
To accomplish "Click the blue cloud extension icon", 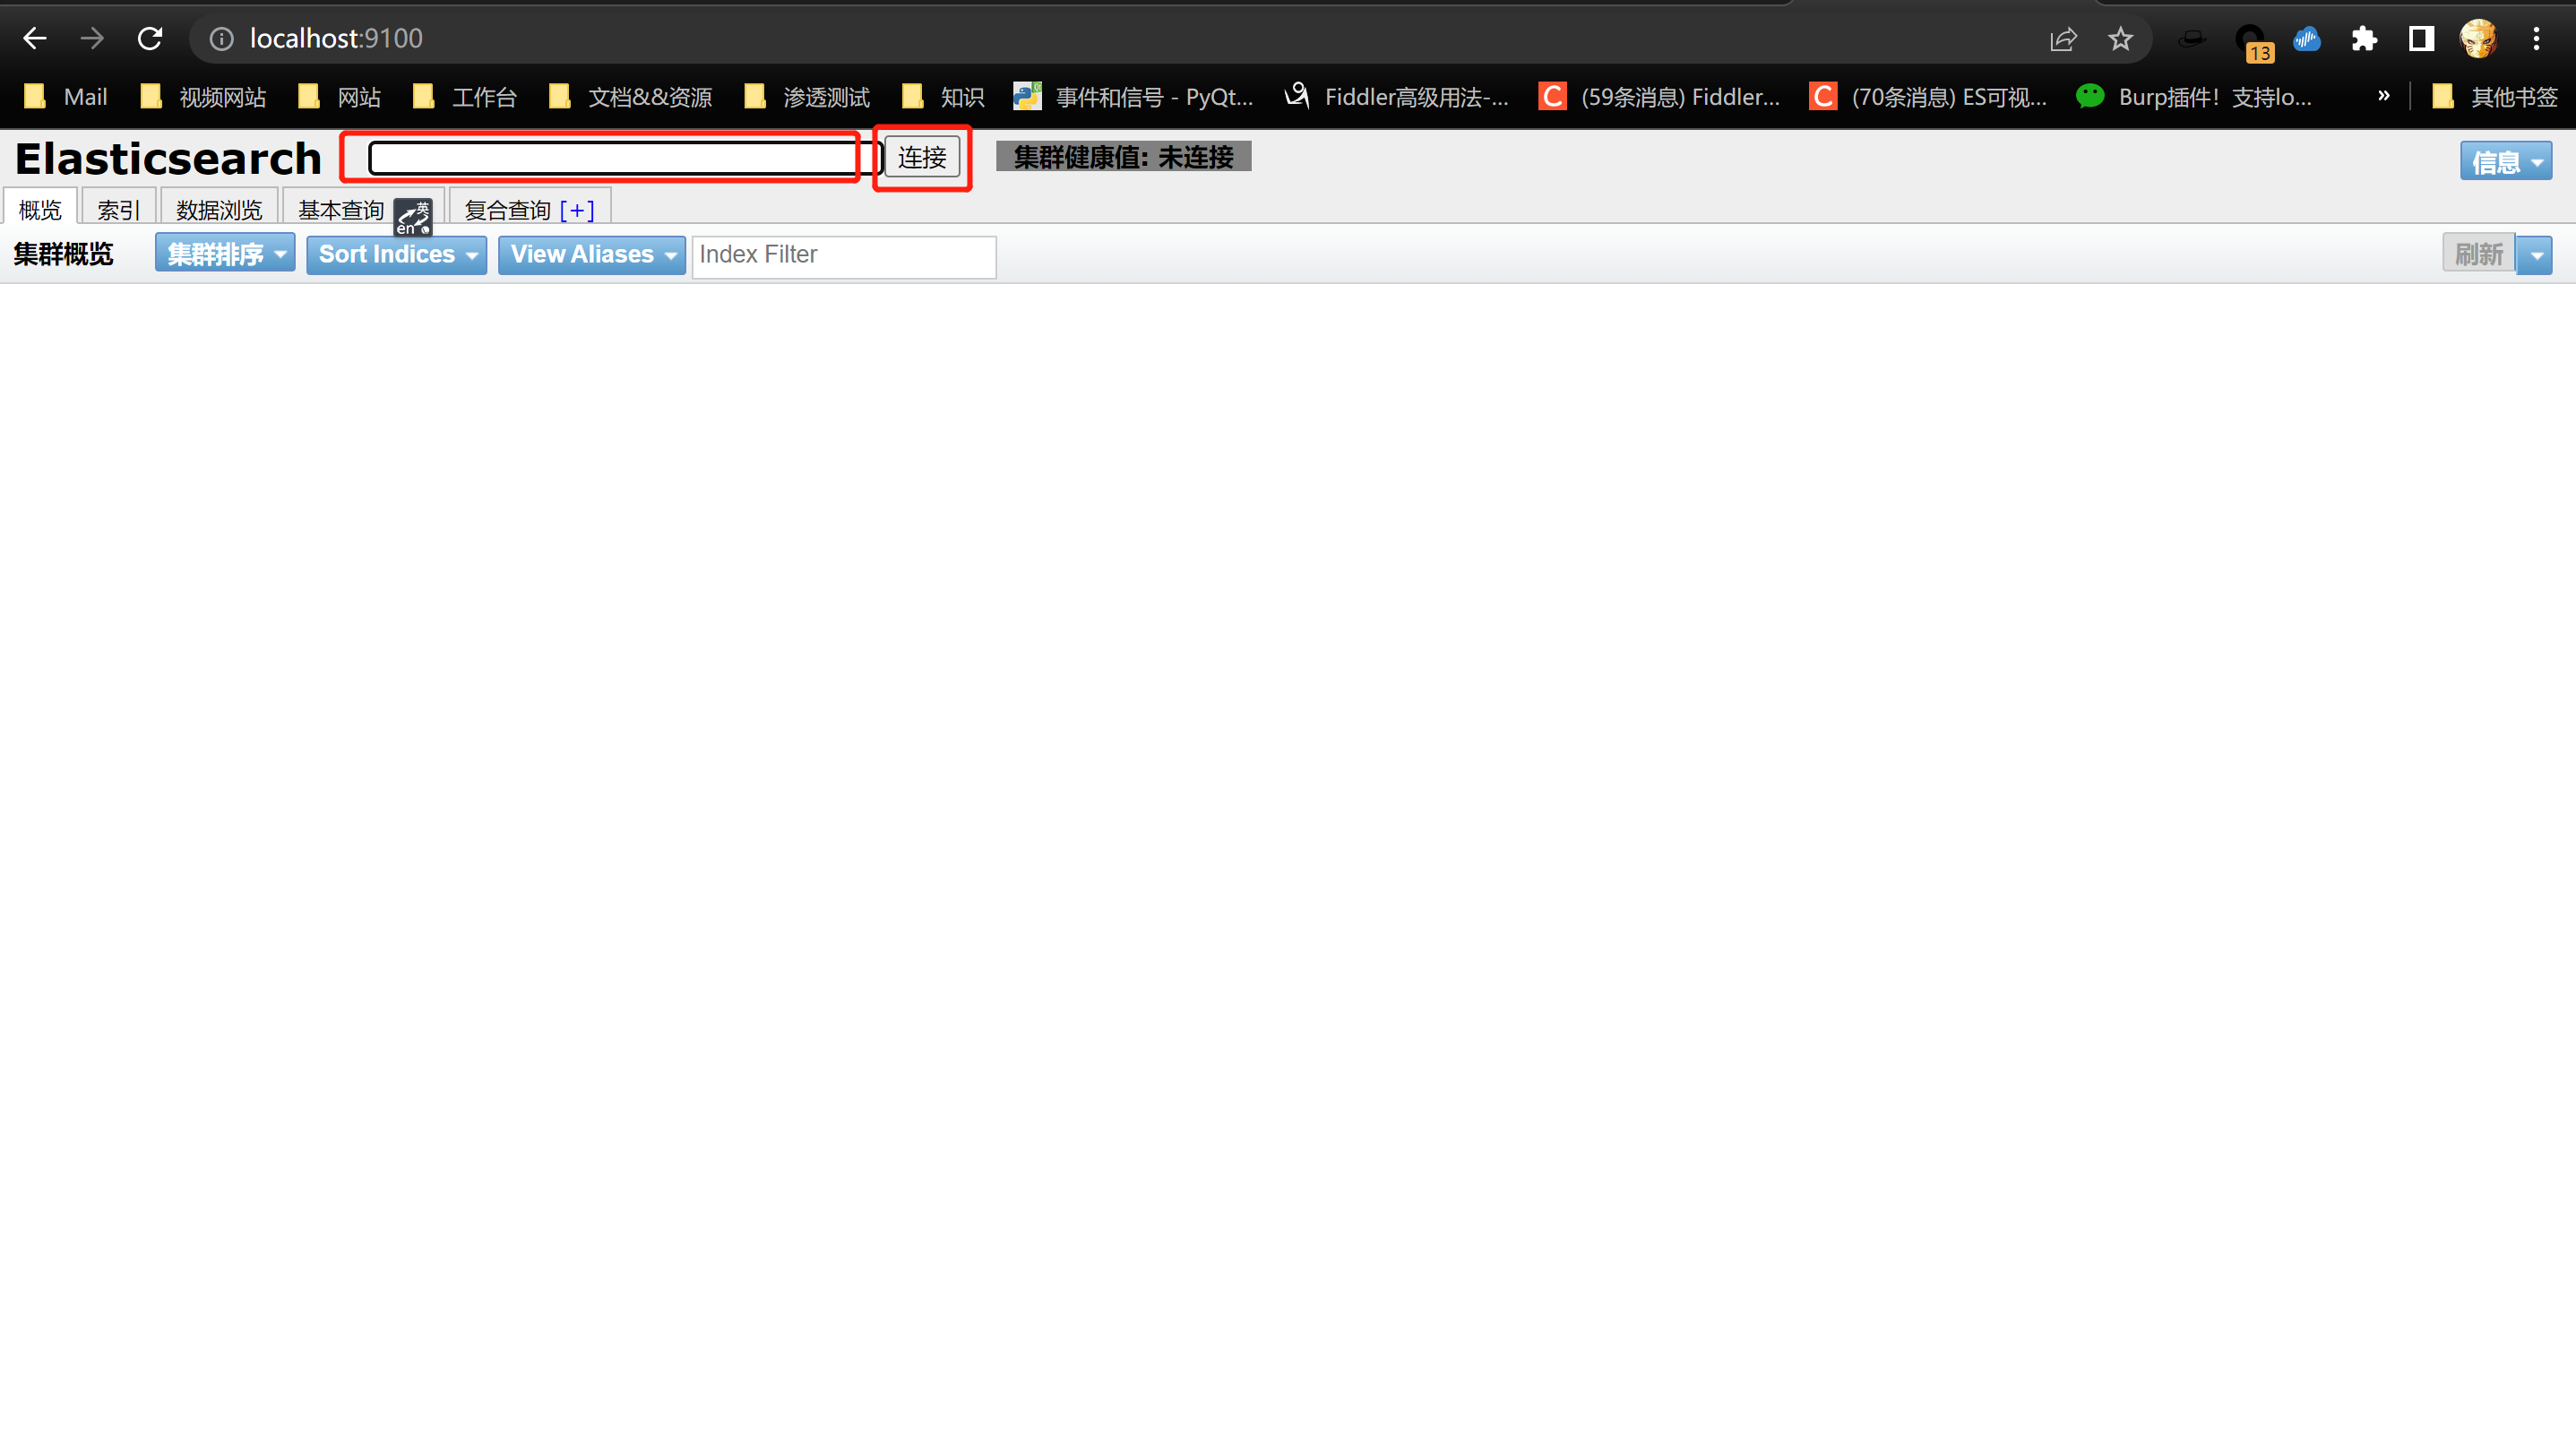I will [x=2307, y=38].
